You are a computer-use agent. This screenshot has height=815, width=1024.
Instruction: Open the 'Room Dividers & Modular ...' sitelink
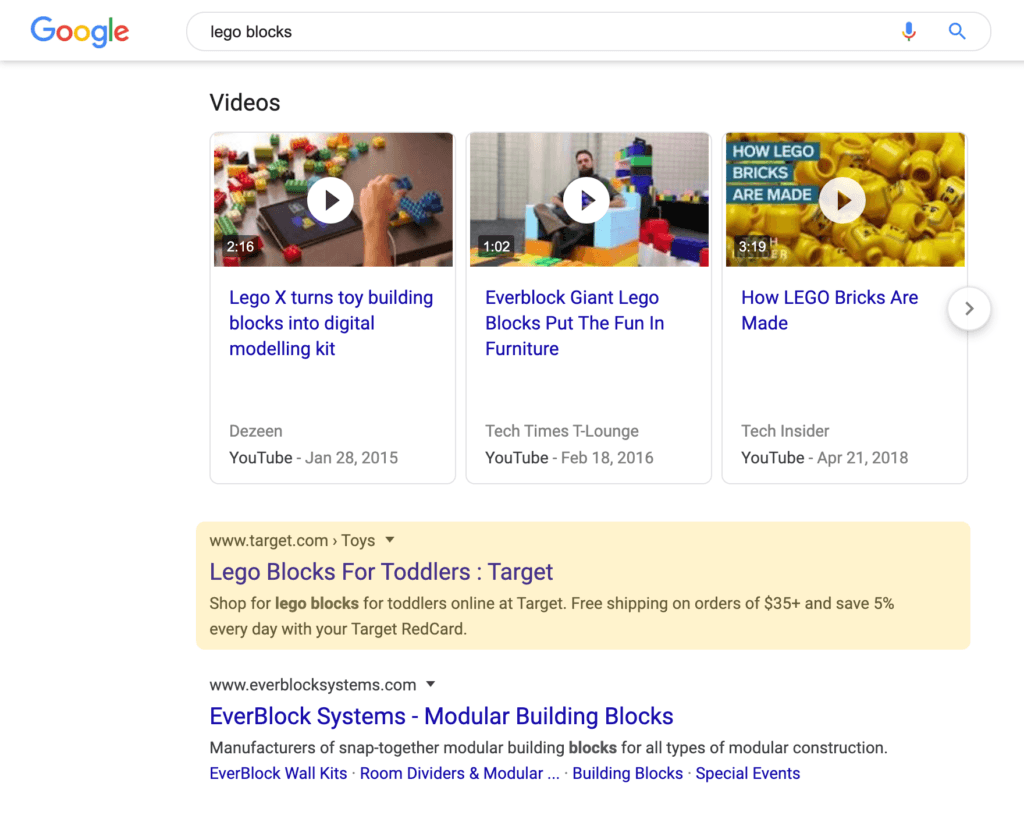[459, 773]
